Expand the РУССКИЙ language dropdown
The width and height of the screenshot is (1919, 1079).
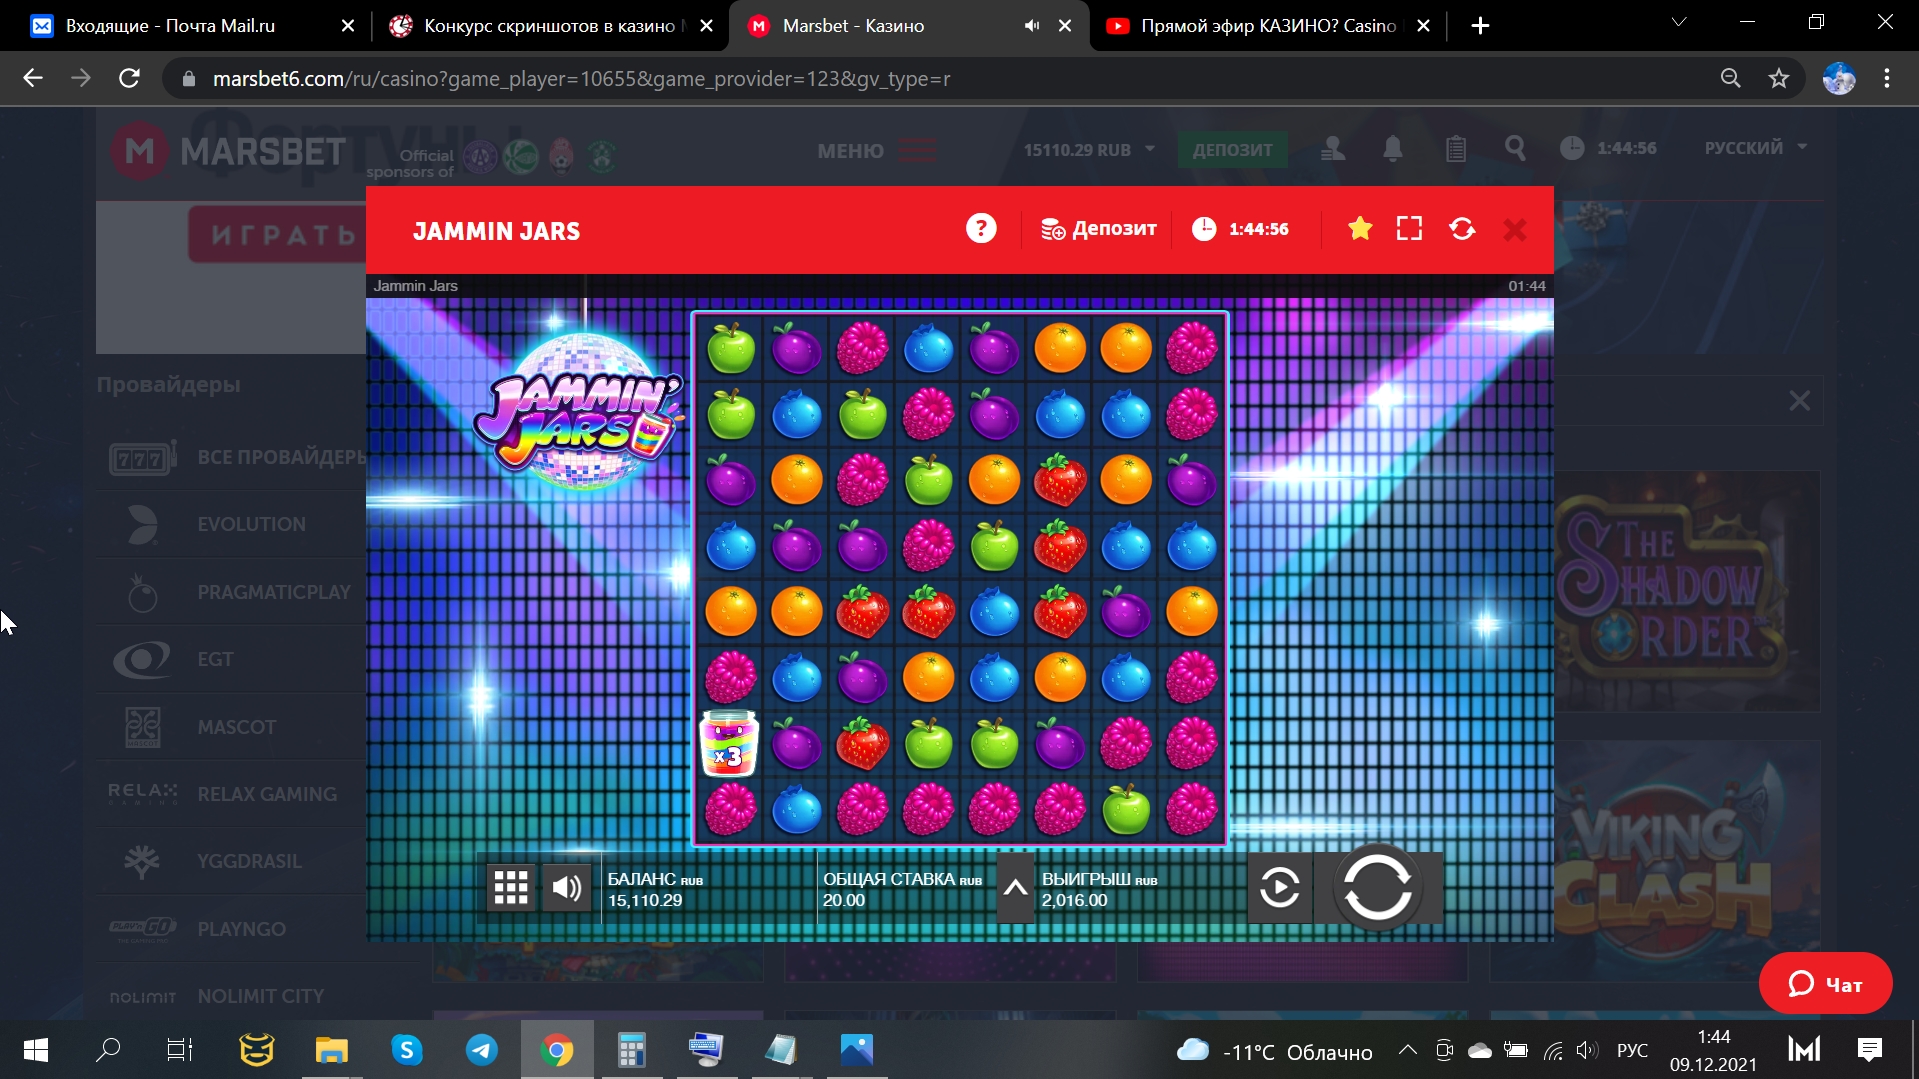tap(1756, 148)
